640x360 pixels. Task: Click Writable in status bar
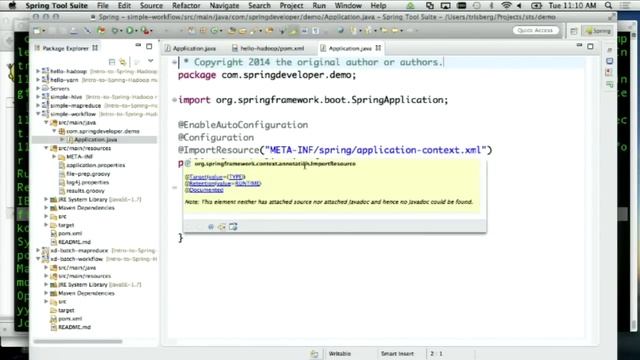(x=340, y=354)
